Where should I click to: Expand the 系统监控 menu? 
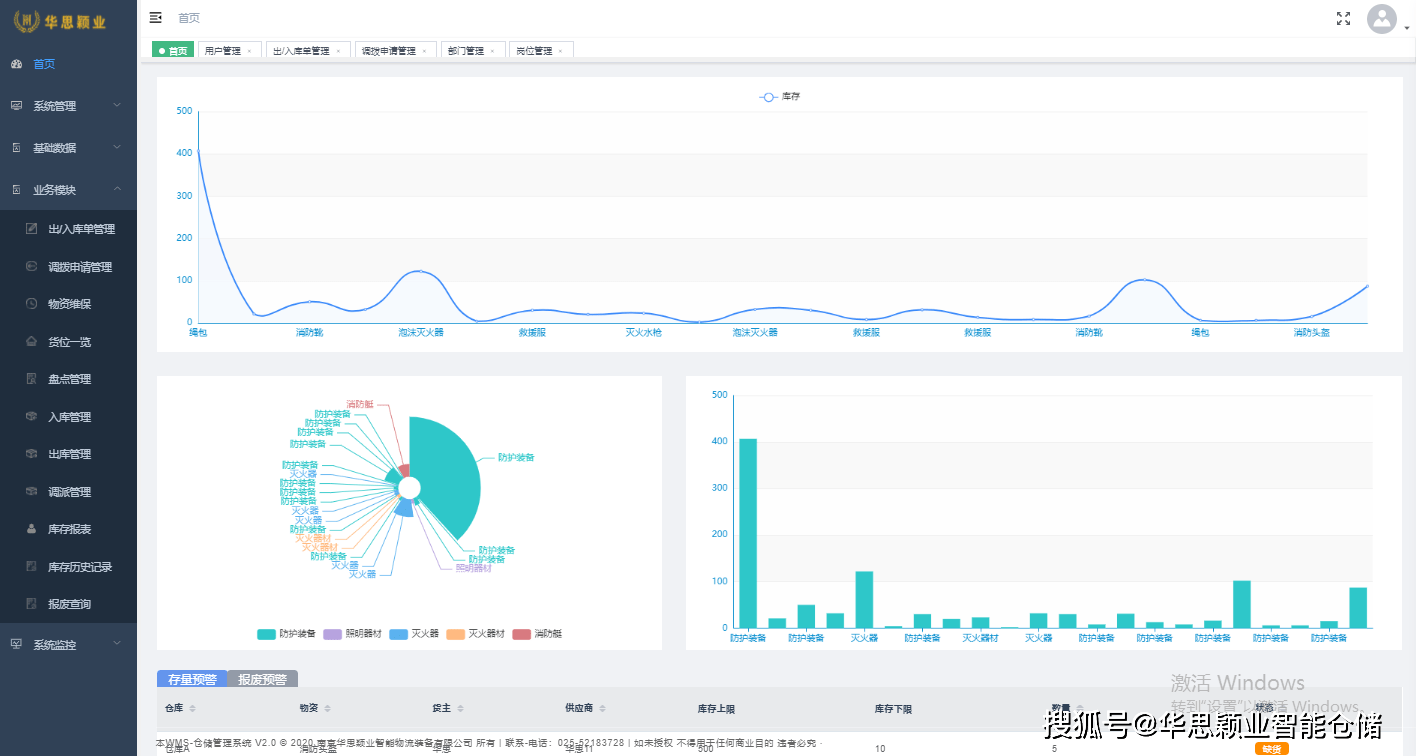(68, 645)
